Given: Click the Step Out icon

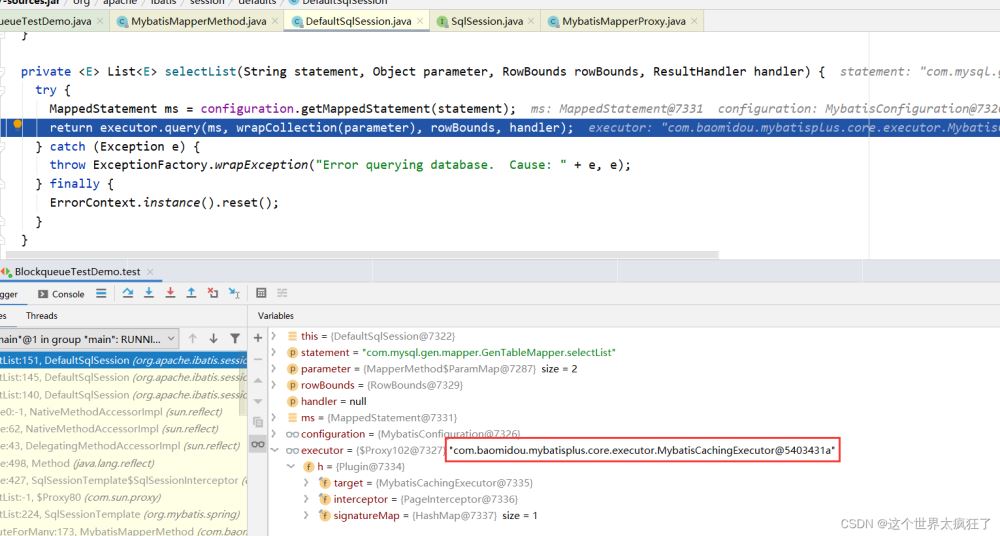Looking at the screenshot, I should pyautogui.click(x=191, y=293).
